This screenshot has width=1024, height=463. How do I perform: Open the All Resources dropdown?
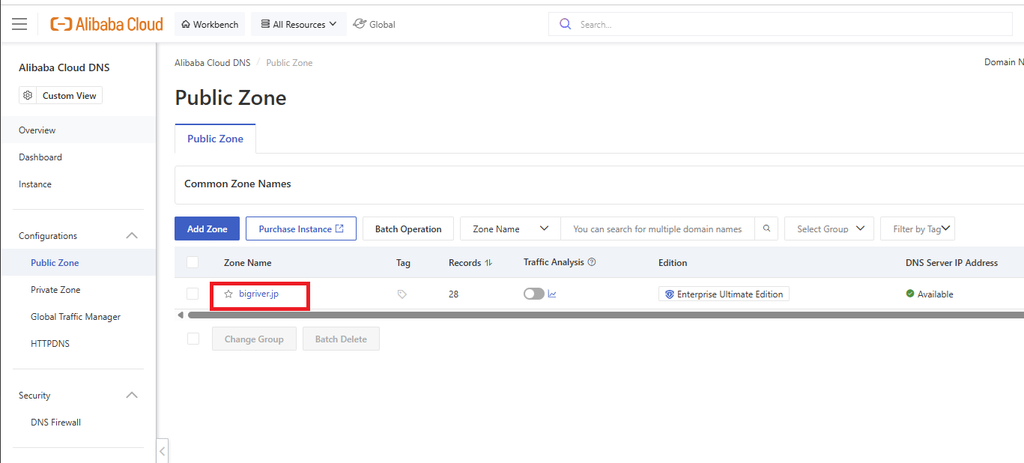click(298, 24)
